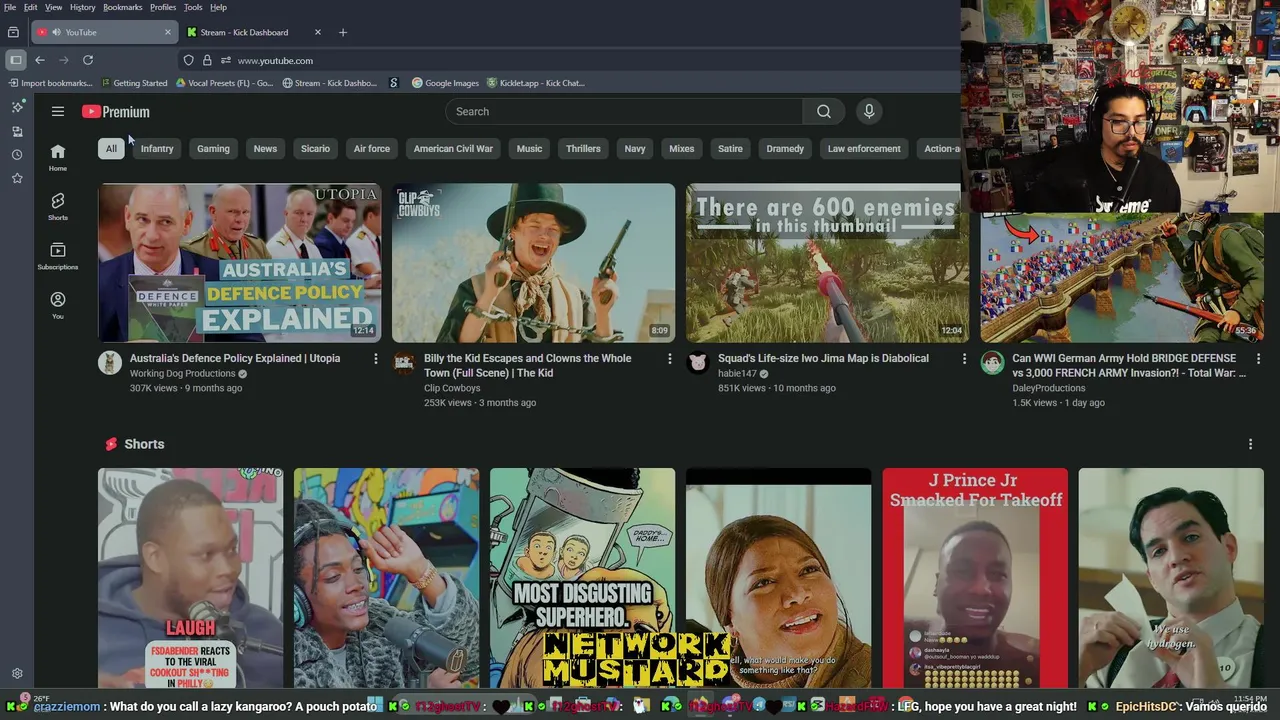Open Import bookmarks toolbar item
Viewport: 1280px width, 720px height.
[50, 83]
